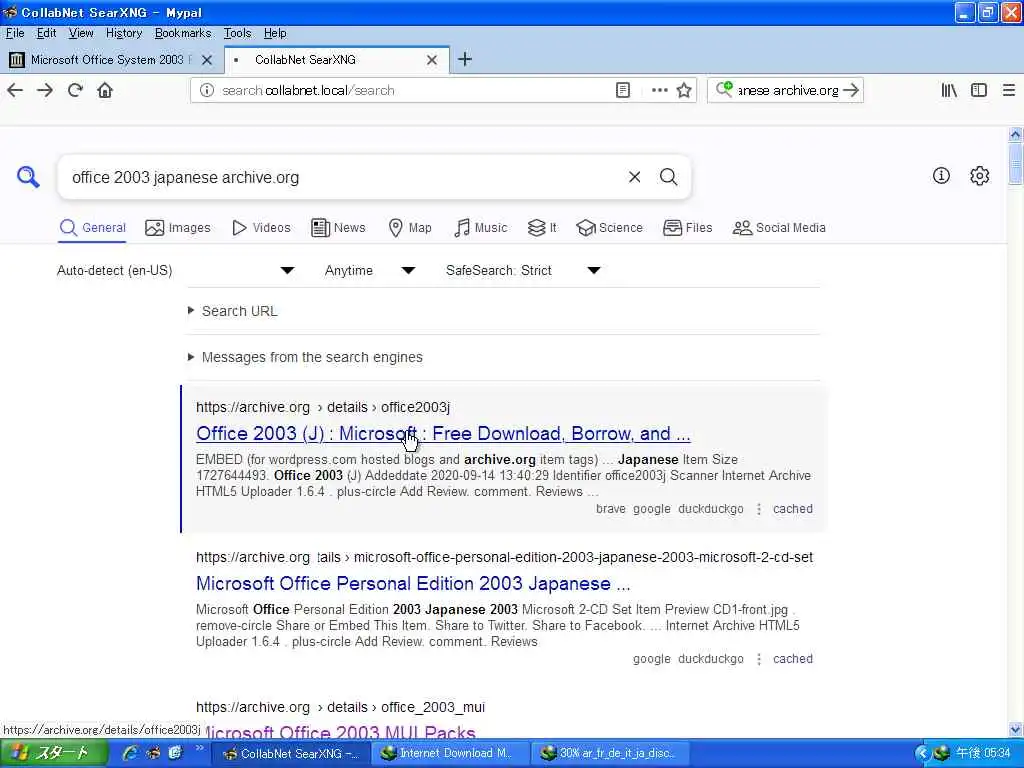Switch to Map search category
Screen dimensions: 1024x768
pos(410,228)
